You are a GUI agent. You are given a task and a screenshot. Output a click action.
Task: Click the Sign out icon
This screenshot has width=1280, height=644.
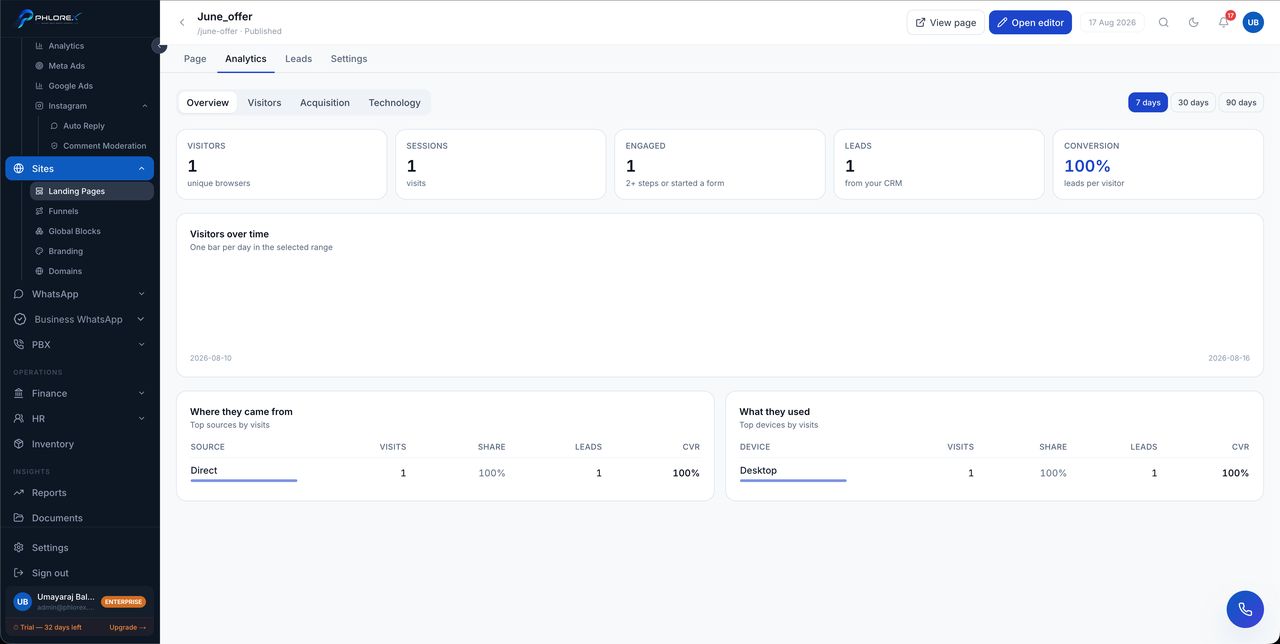[19, 573]
